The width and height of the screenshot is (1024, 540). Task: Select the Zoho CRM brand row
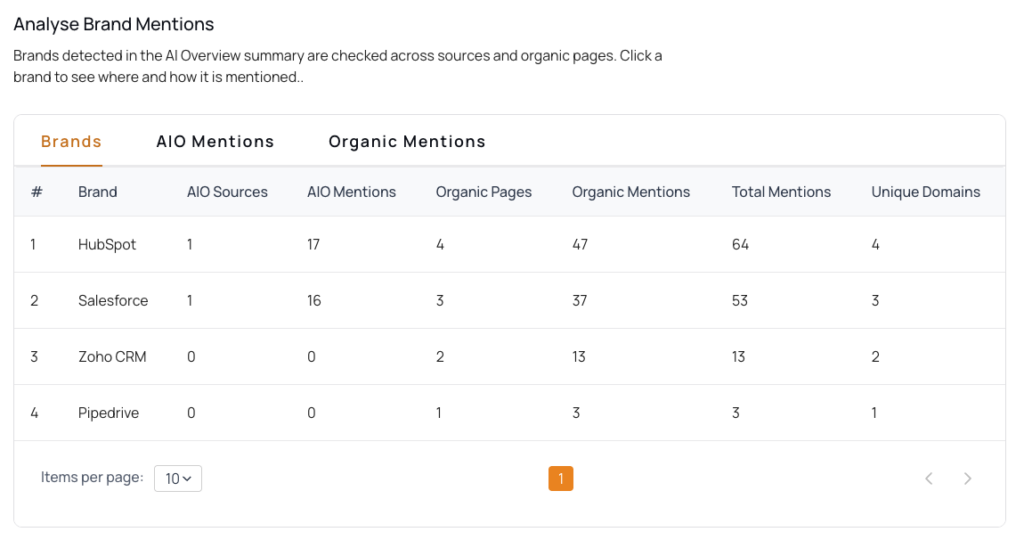coord(112,357)
